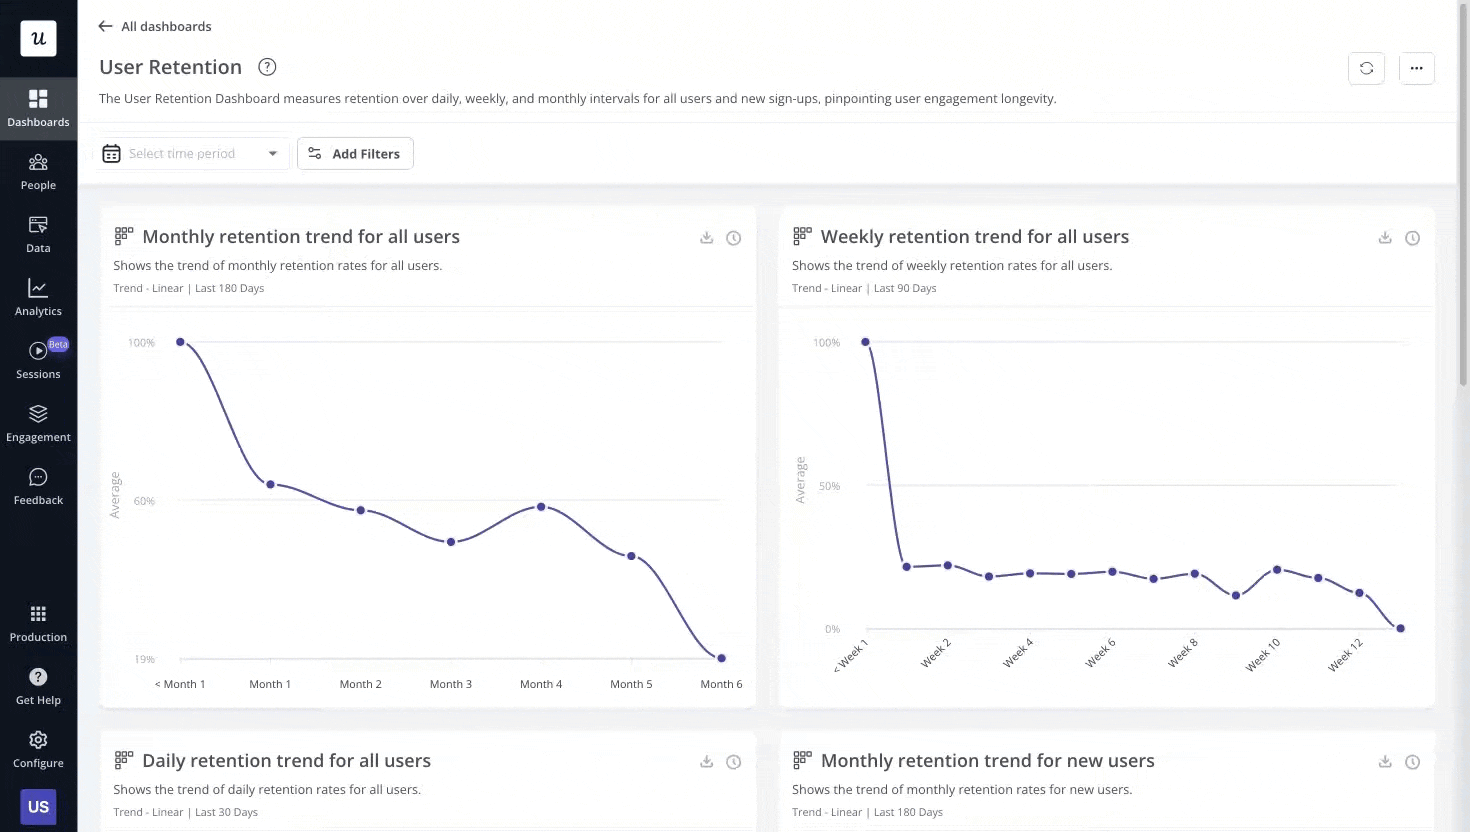The height and width of the screenshot is (832, 1470).
Task: Switch to the Production environment
Action: click(38, 622)
